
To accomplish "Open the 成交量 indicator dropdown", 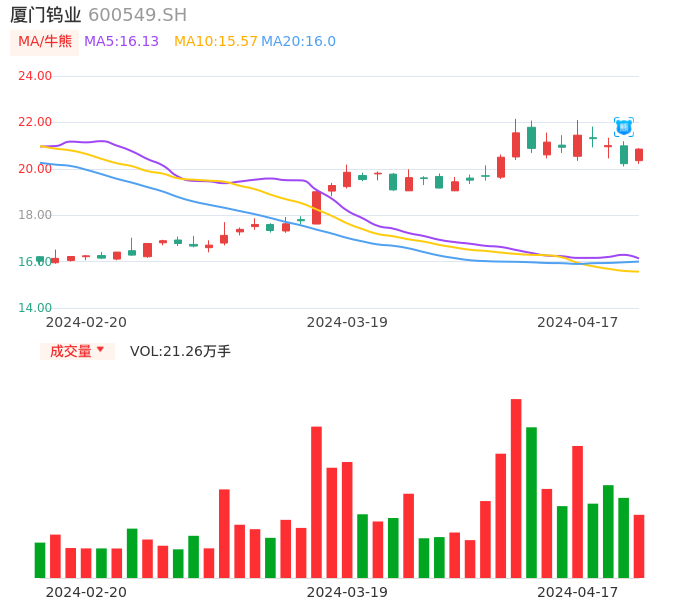I will click(x=77, y=351).
